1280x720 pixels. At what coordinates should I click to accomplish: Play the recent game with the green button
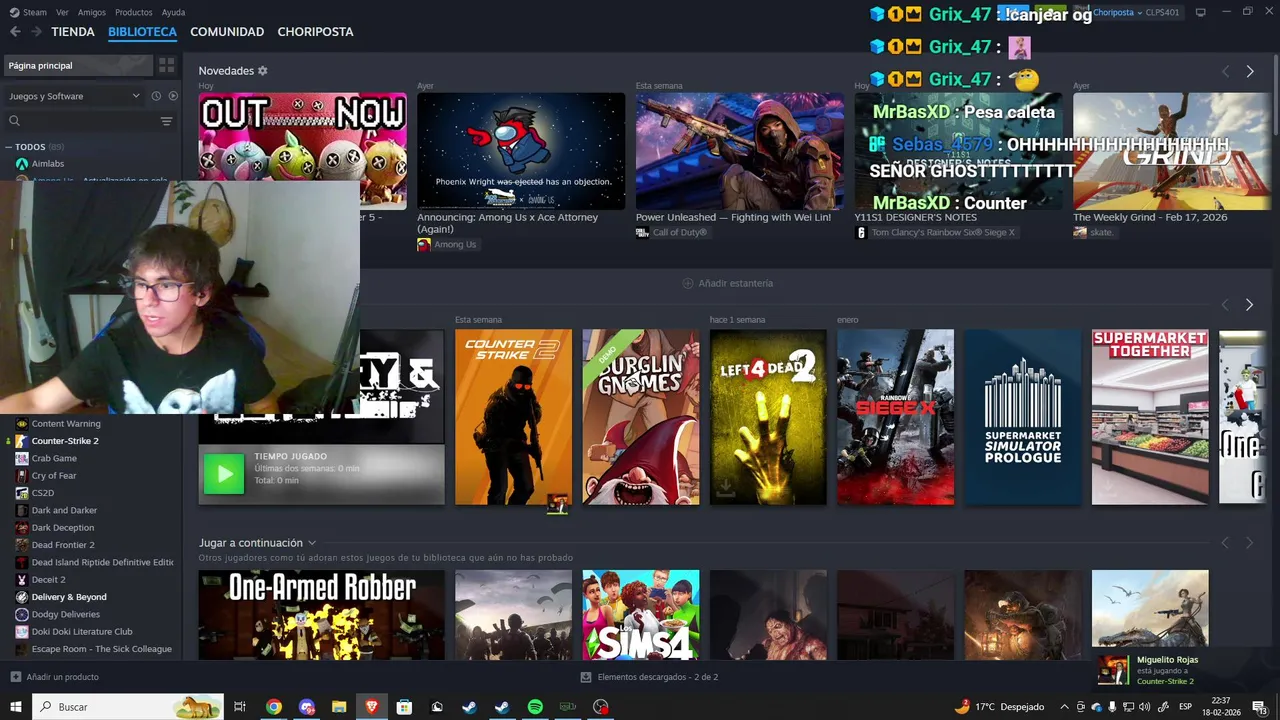coord(223,474)
